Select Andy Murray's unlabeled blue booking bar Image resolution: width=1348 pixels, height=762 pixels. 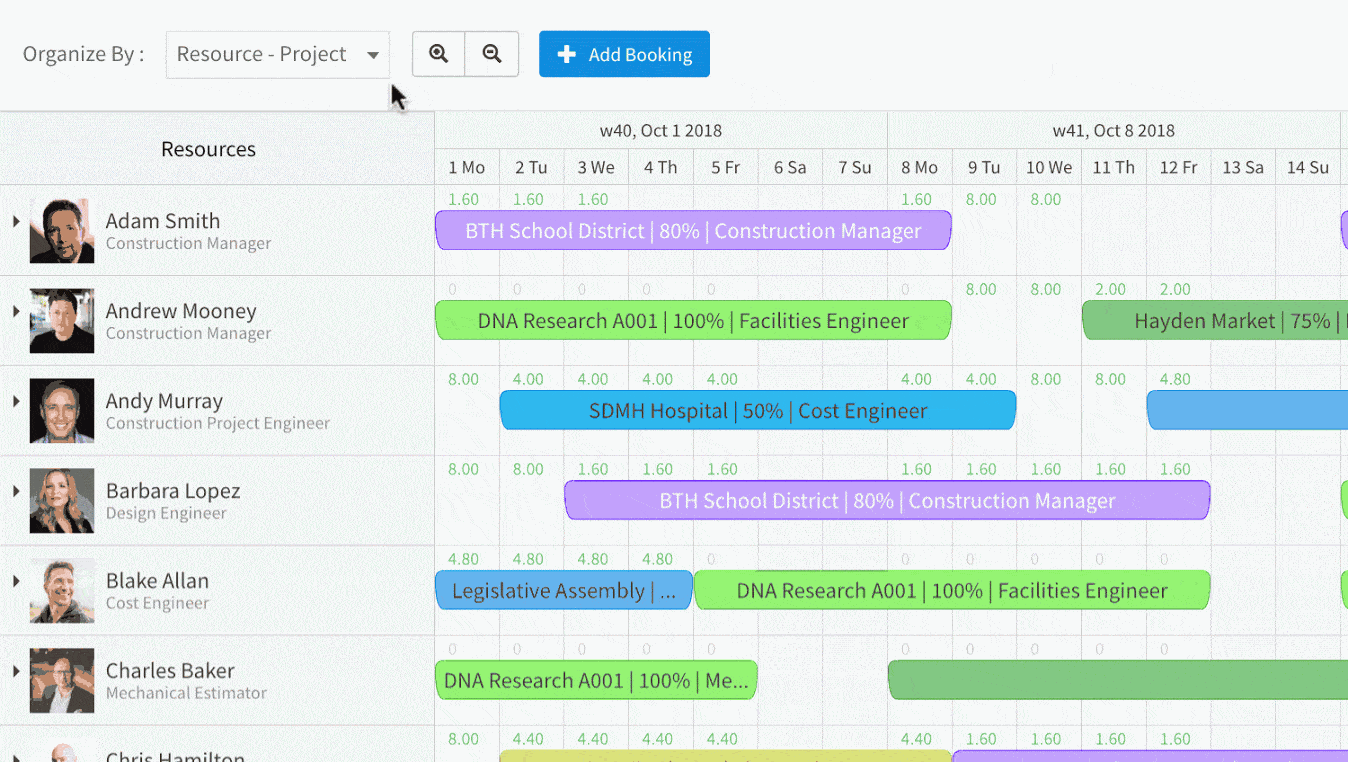[1247, 410]
